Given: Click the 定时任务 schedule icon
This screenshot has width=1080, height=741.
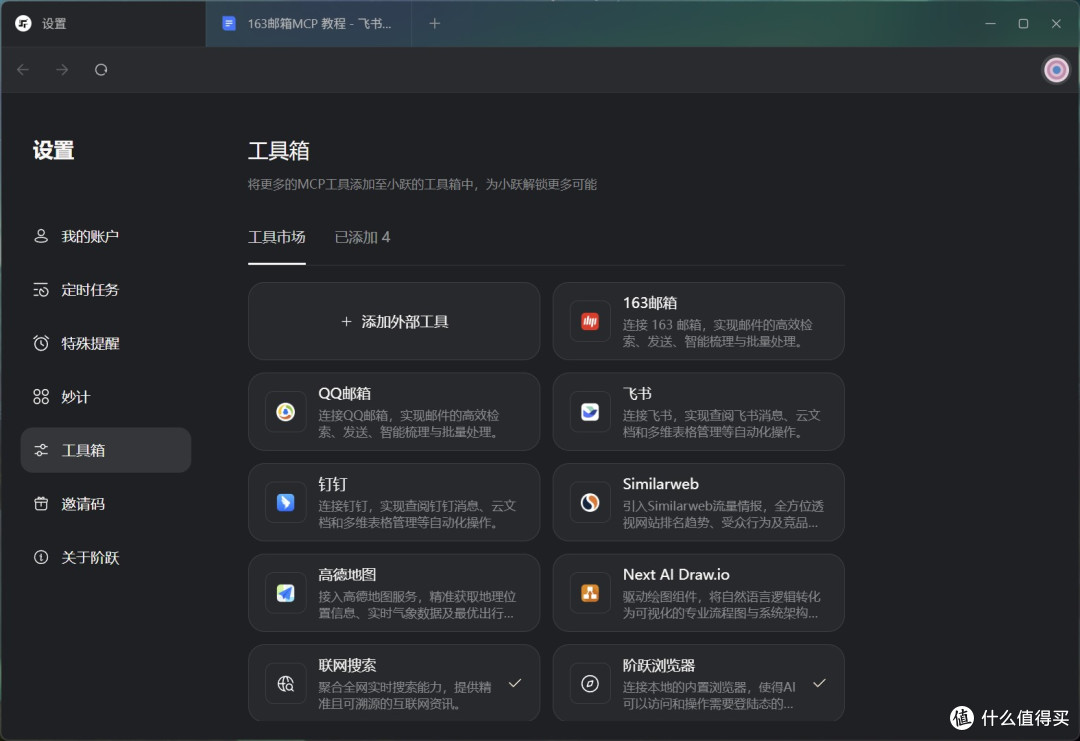Looking at the screenshot, I should [41, 290].
